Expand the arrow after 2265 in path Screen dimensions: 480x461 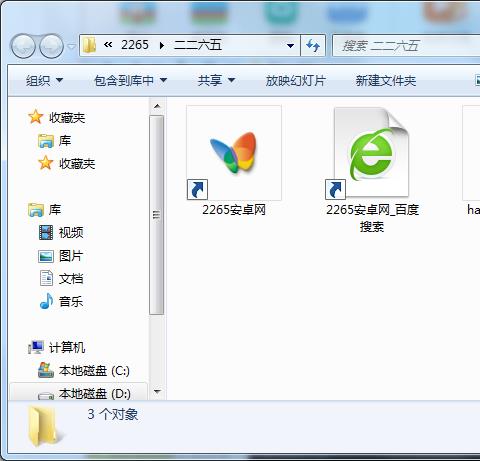coord(162,45)
